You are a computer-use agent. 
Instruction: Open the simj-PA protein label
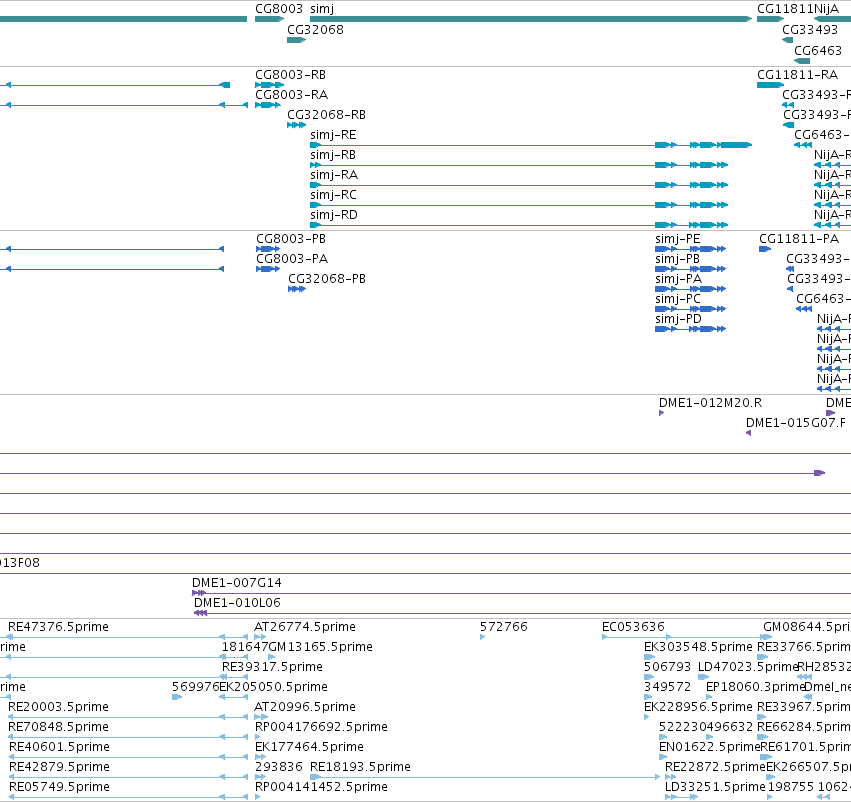click(x=678, y=279)
